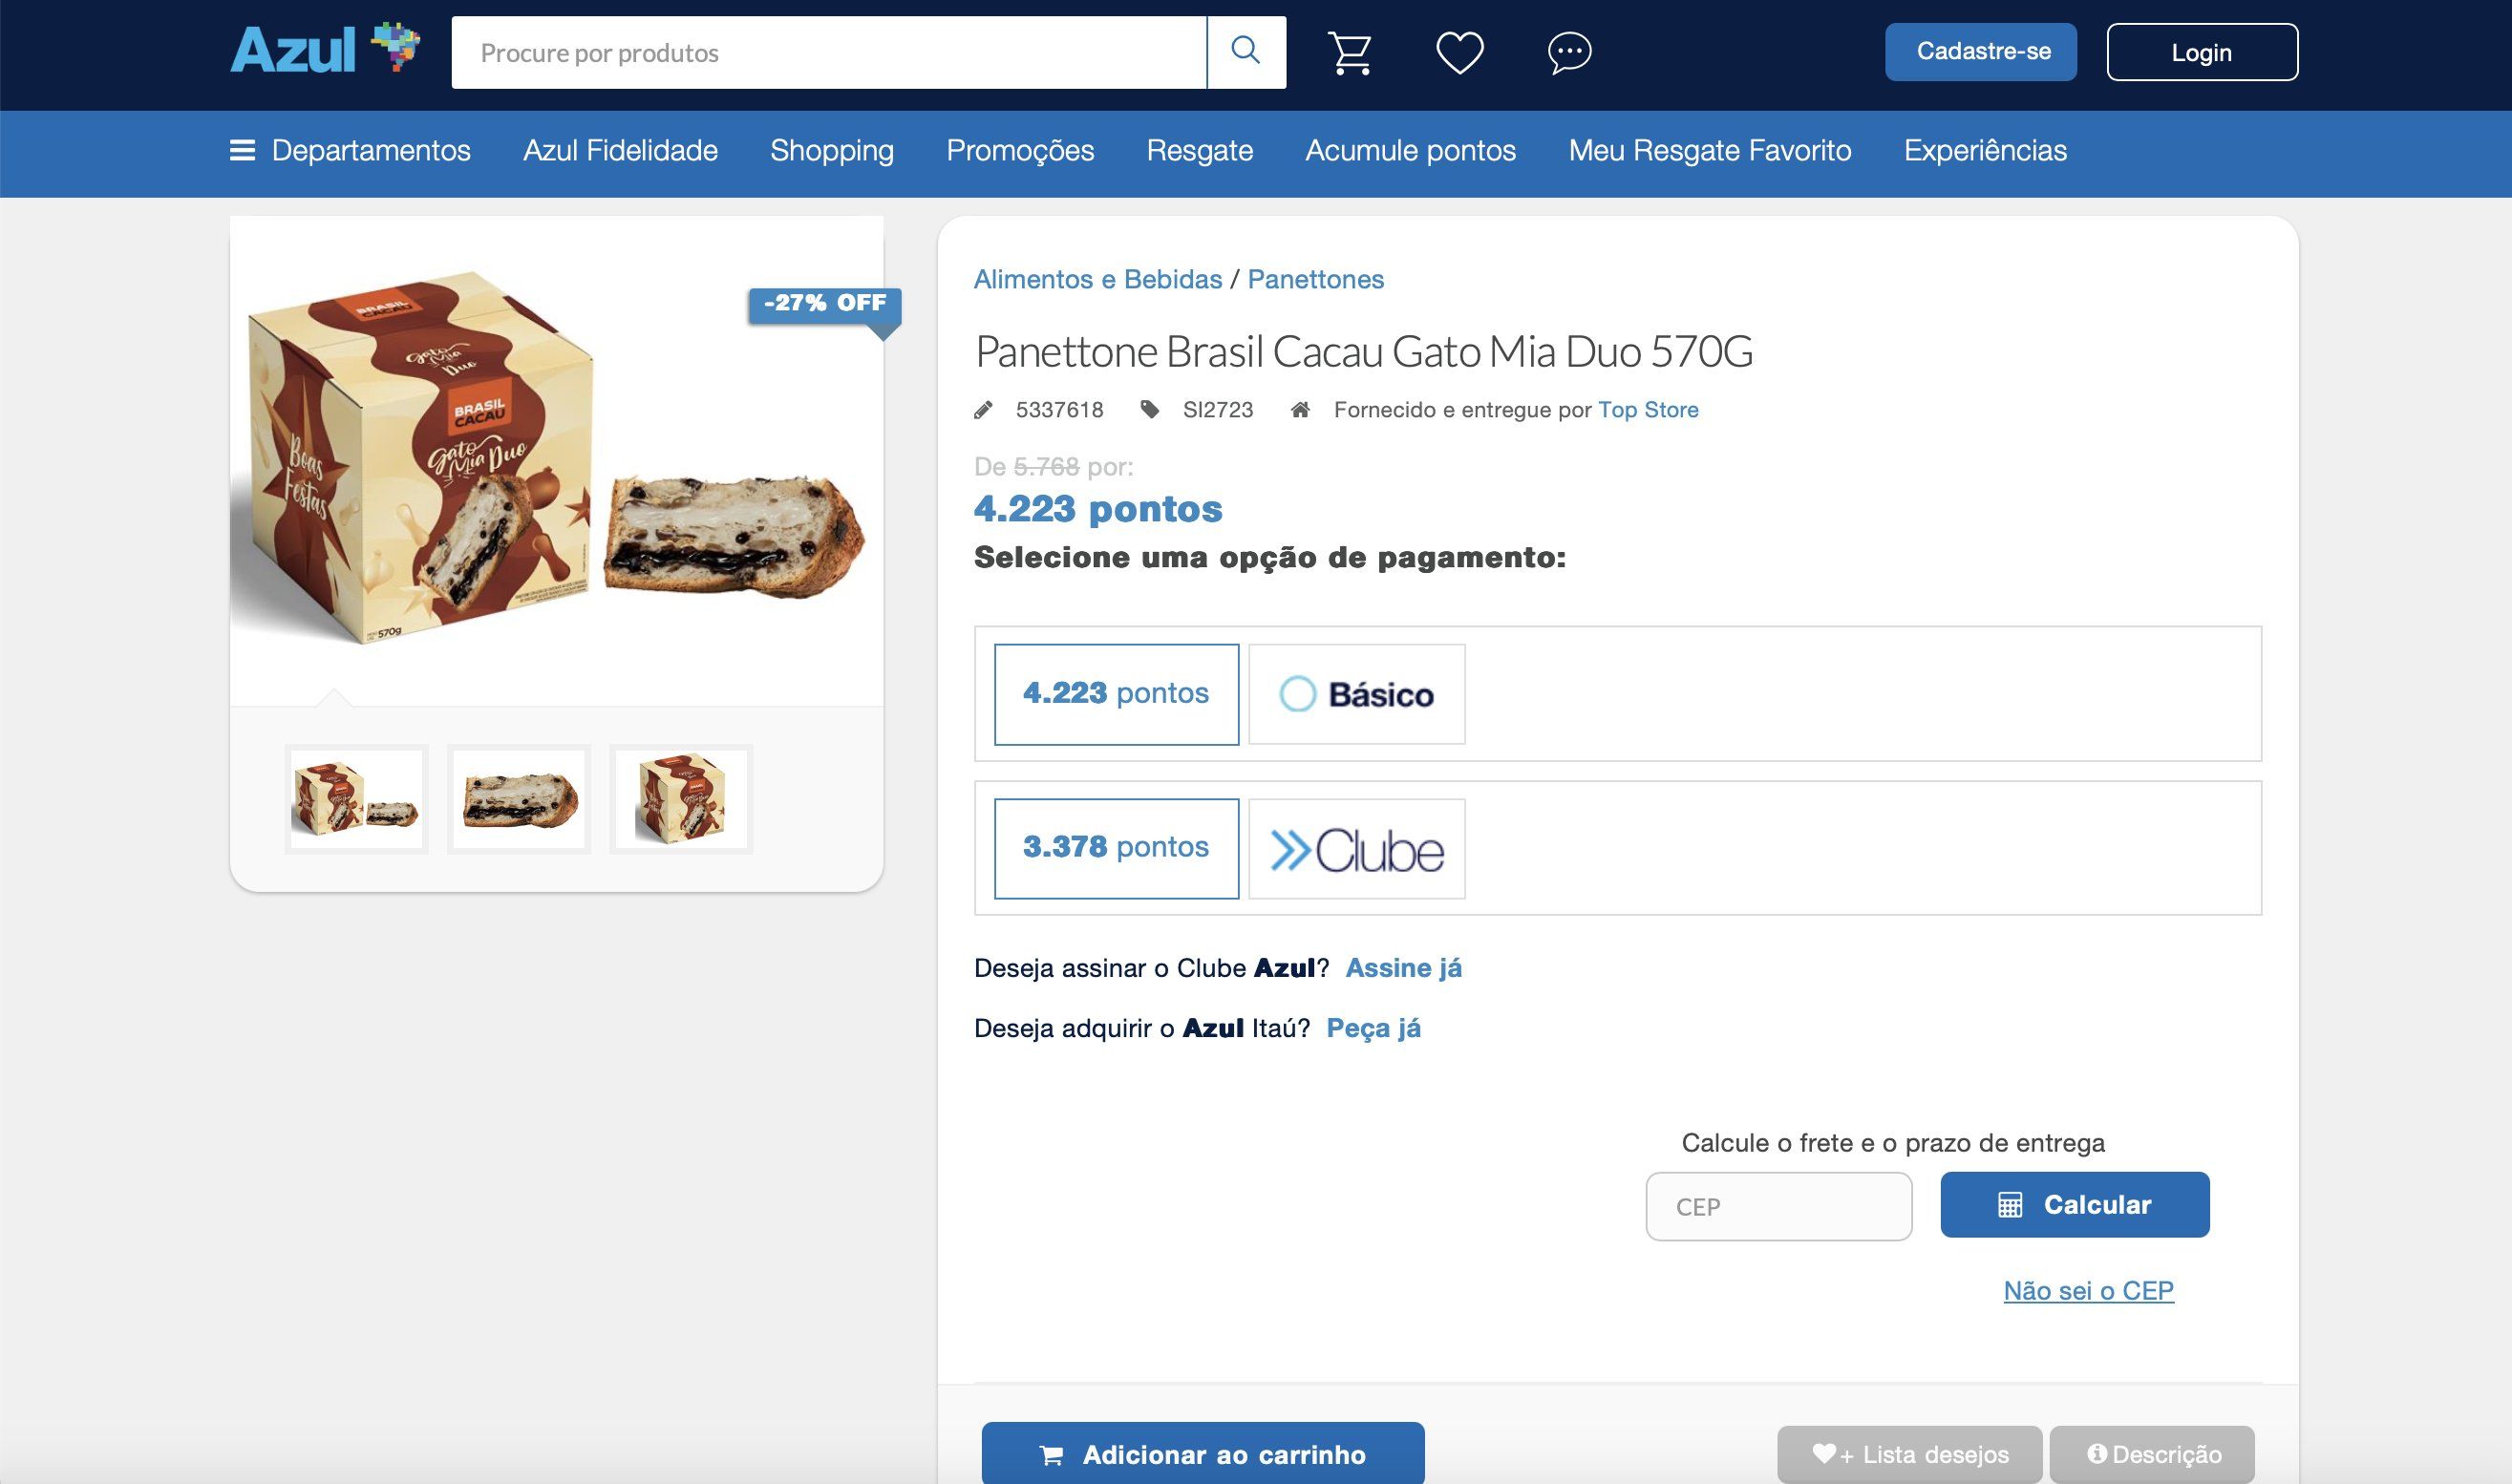Select the Básico plan radio option
2512x1484 pixels.
click(1357, 694)
